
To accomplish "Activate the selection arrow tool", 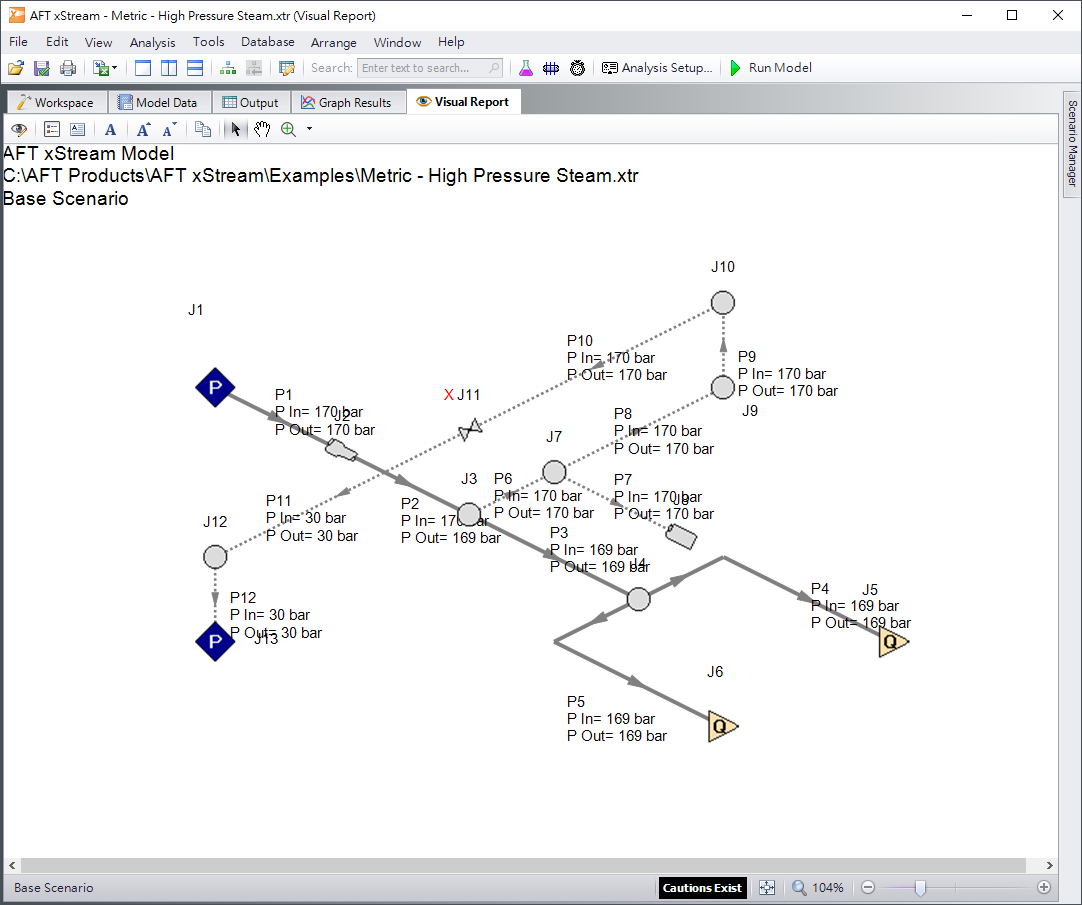I will (235, 129).
